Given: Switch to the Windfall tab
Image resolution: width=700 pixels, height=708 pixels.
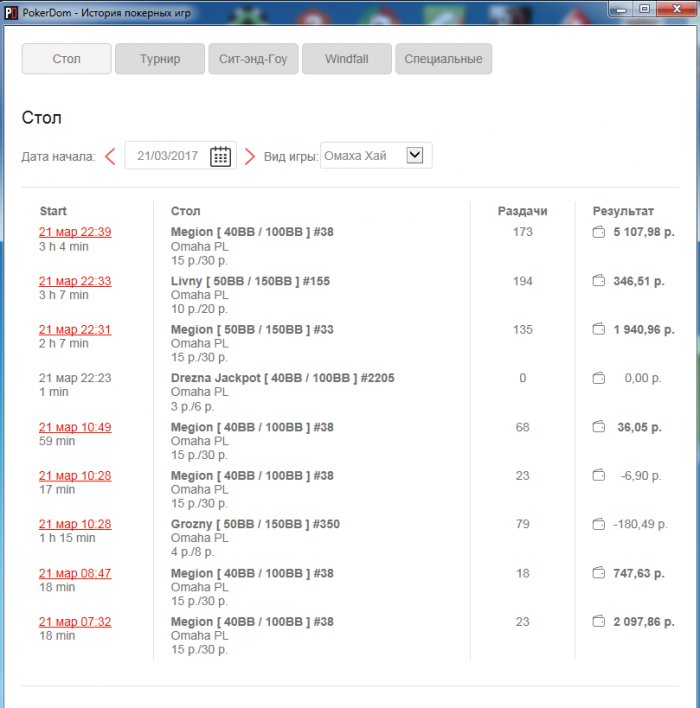Looking at the screenshot, I should coord(346,59).
